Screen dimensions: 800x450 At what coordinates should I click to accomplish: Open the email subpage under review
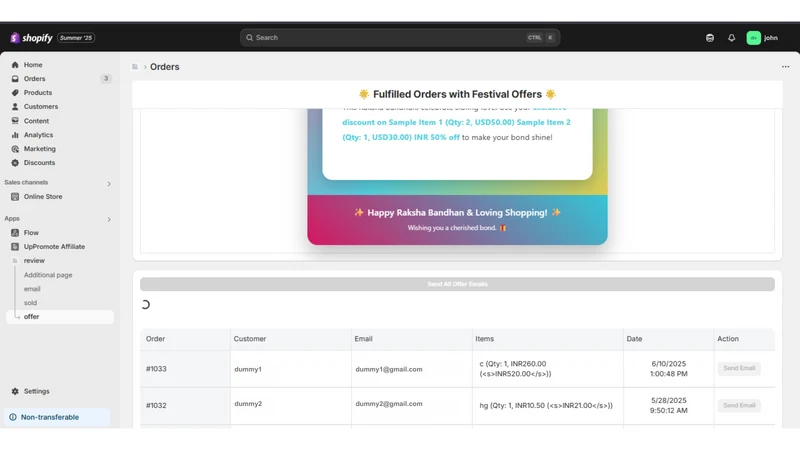tap(32, 289)
